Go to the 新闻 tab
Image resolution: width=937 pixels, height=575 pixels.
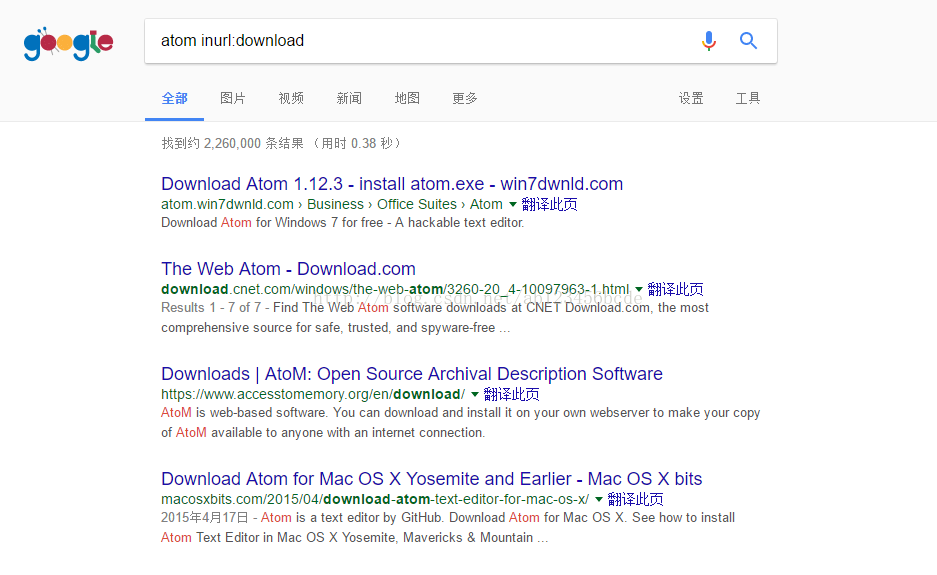point(349,98)
